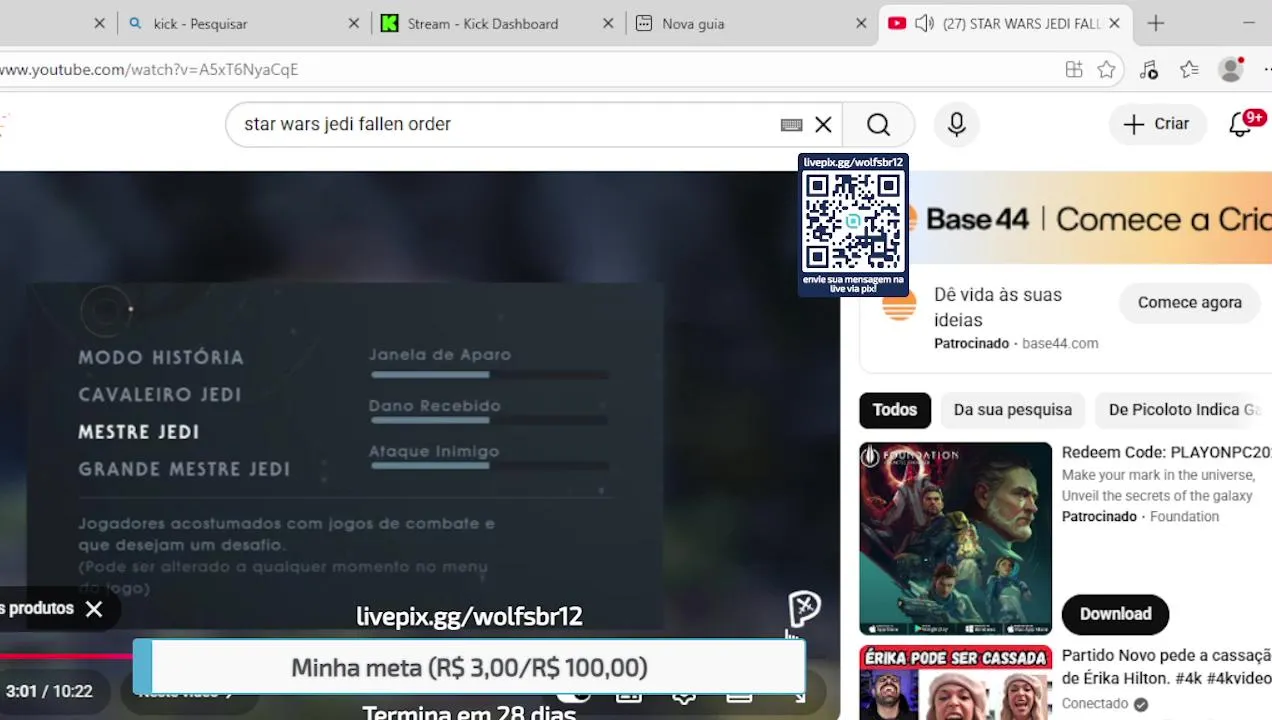Close the kick - Pesquisar tab
Screen dimensions: 1272x720
354,23
